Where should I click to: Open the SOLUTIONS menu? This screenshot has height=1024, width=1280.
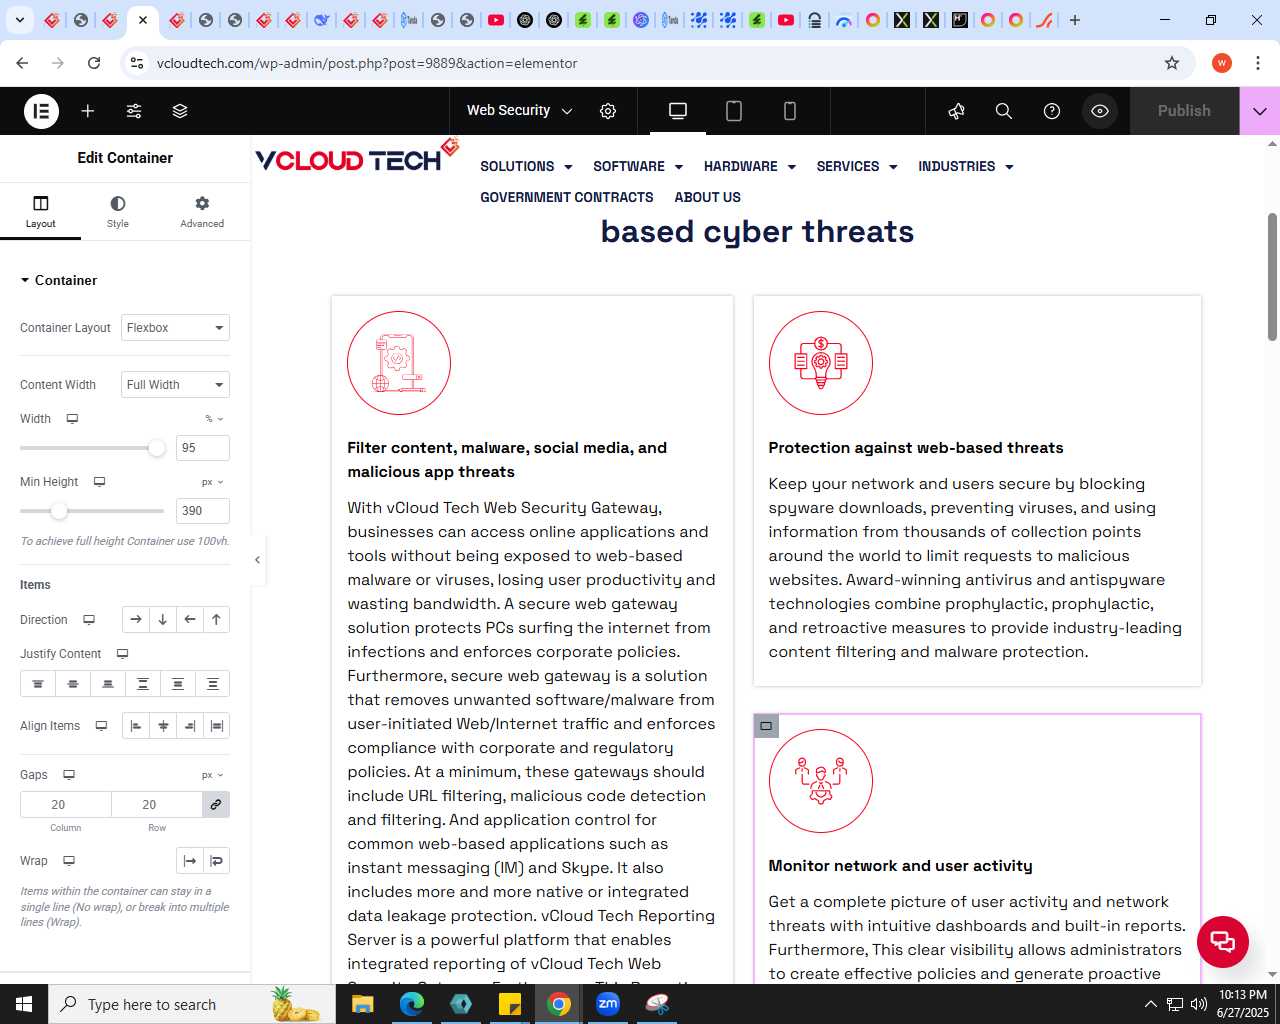pos(526,167)
